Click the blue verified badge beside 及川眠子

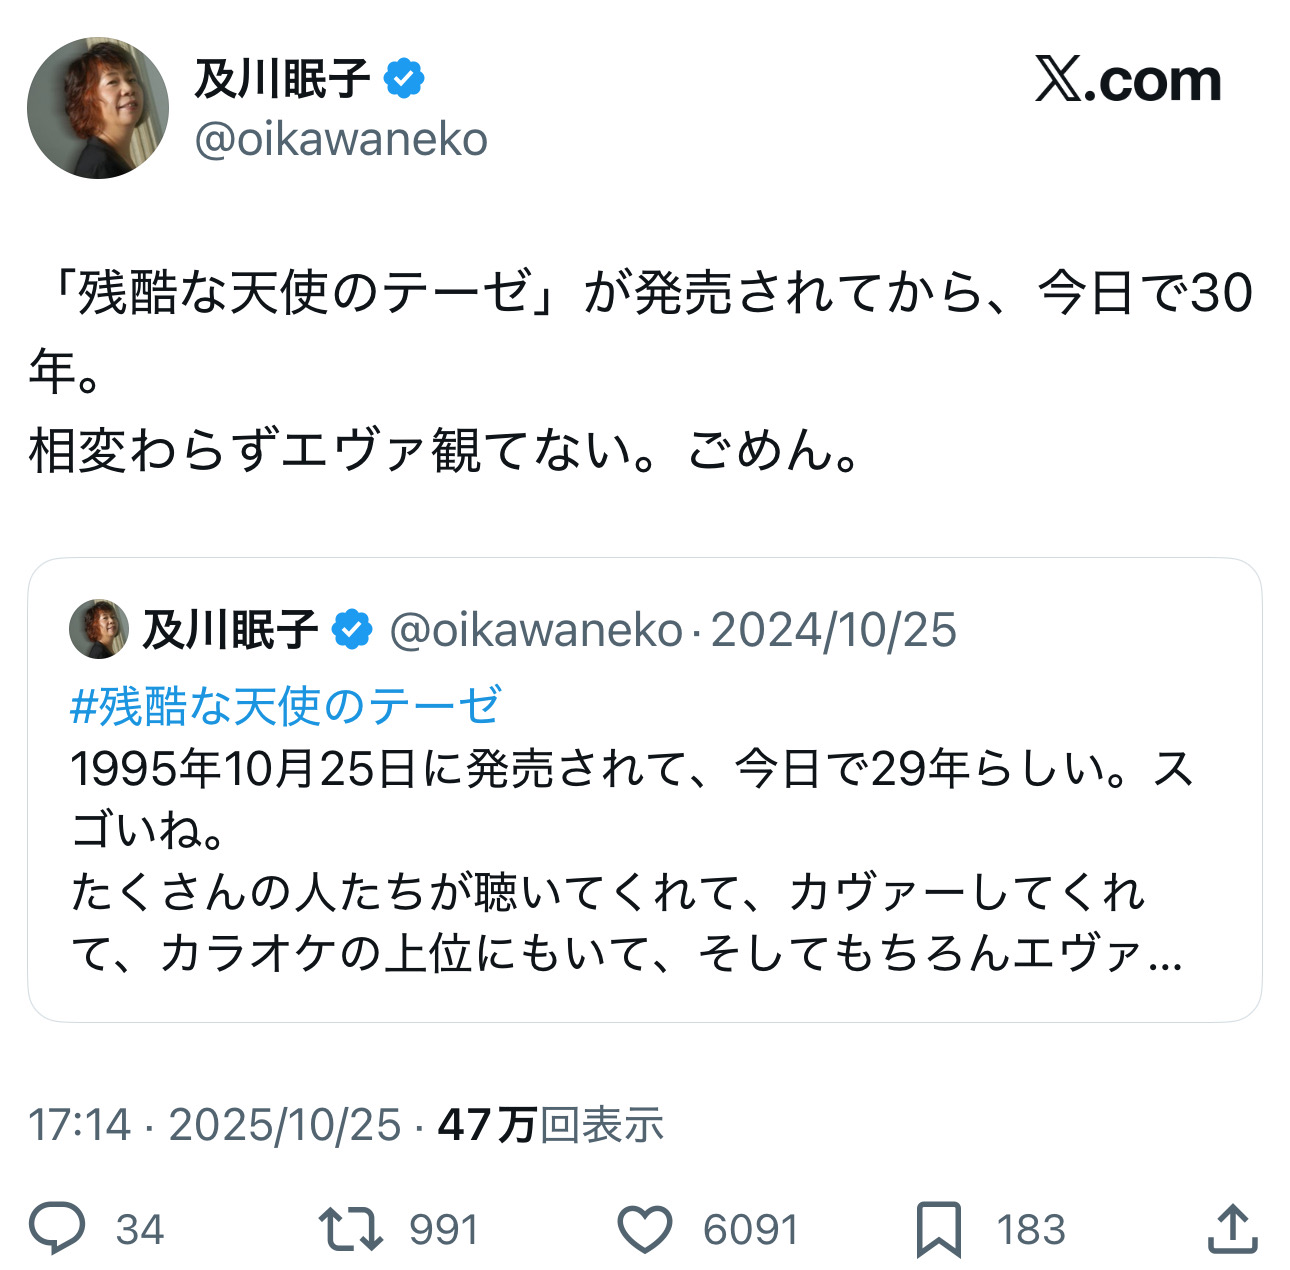(404, 79)
